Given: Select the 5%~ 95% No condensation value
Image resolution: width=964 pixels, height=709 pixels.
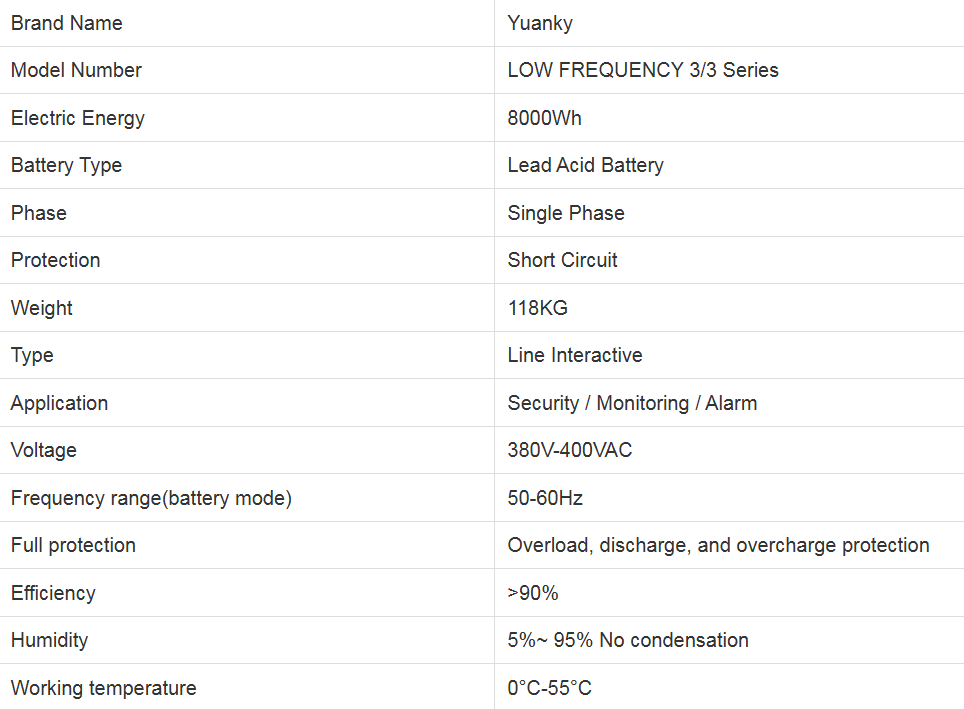Looking at the screenshot, I should tap(628, 640).
